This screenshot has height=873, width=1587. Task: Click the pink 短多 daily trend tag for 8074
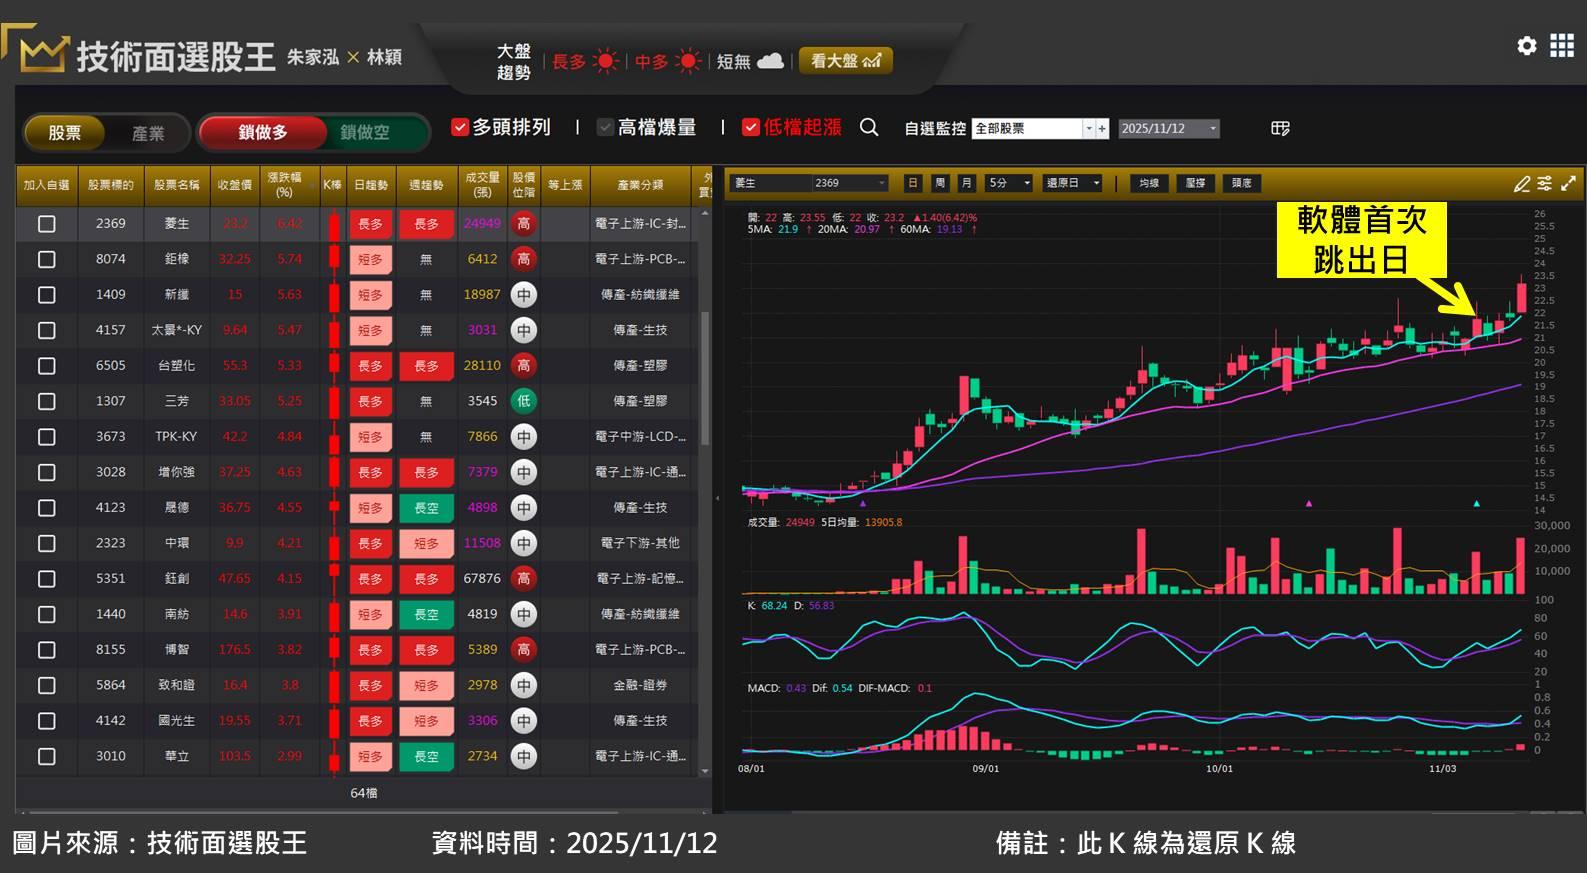[370, 259]
